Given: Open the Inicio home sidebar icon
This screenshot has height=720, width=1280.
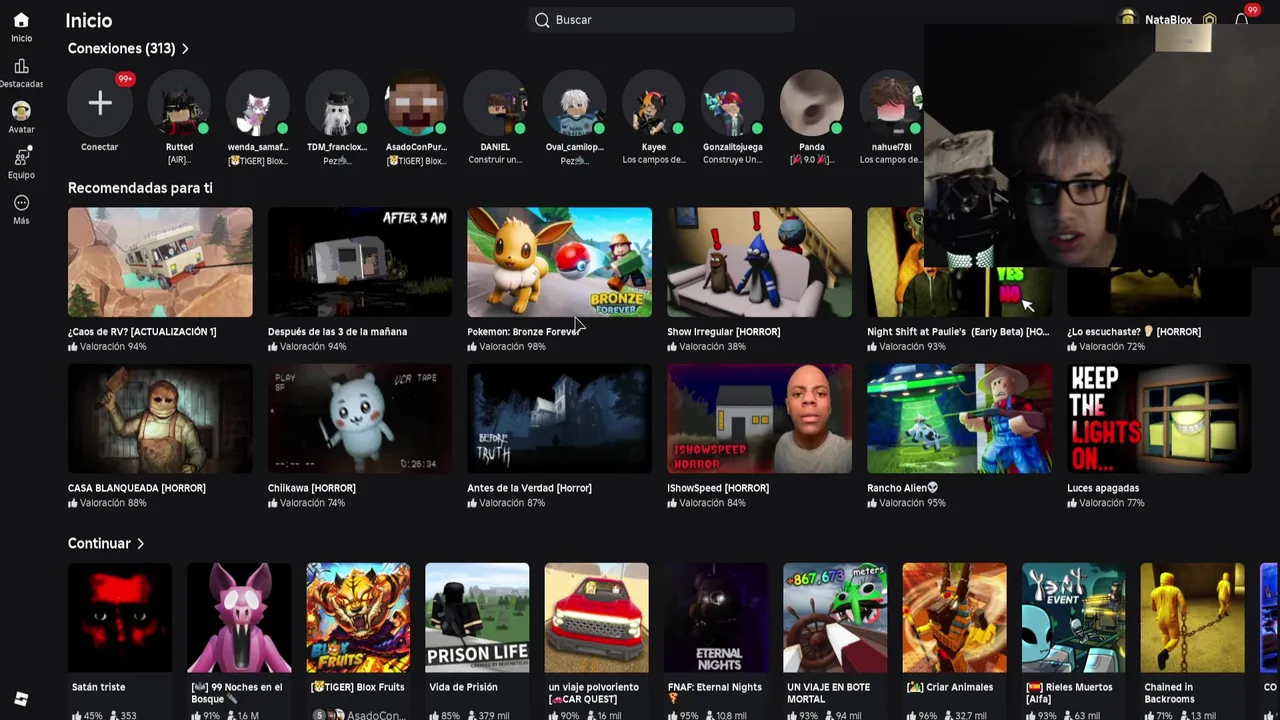Looking at the screenshot, I should coord(21,20).
